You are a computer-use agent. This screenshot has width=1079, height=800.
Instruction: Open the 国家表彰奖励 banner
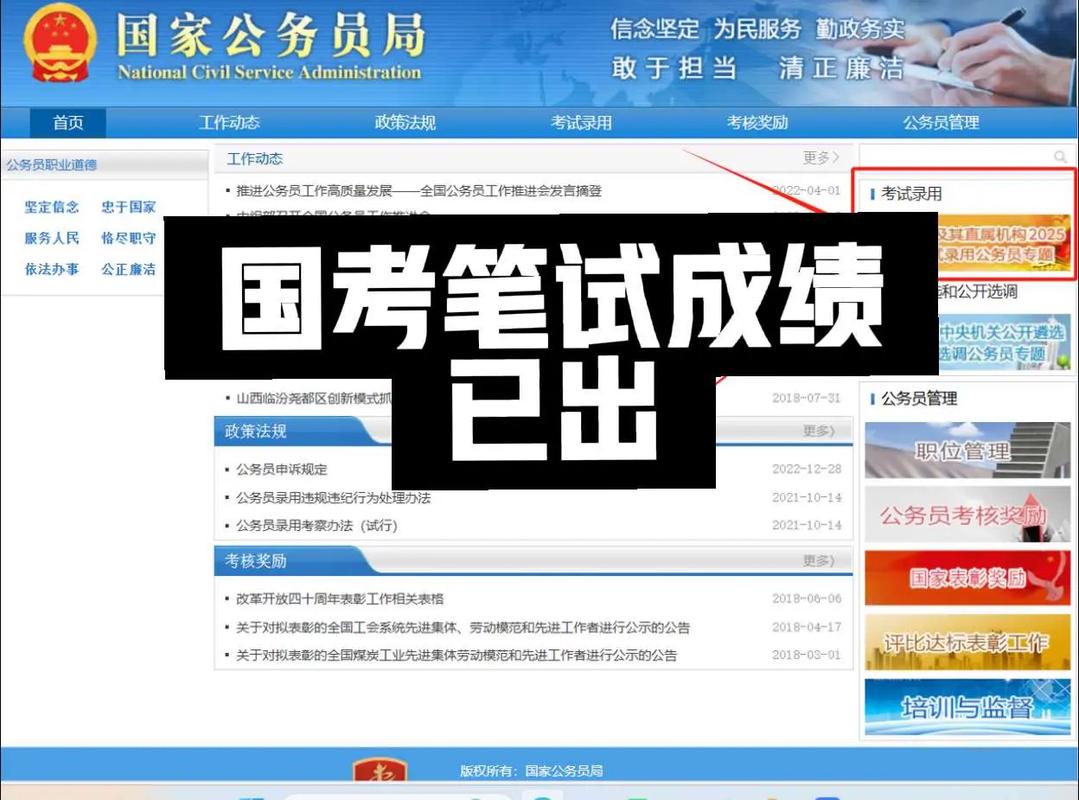coord(965,578)
